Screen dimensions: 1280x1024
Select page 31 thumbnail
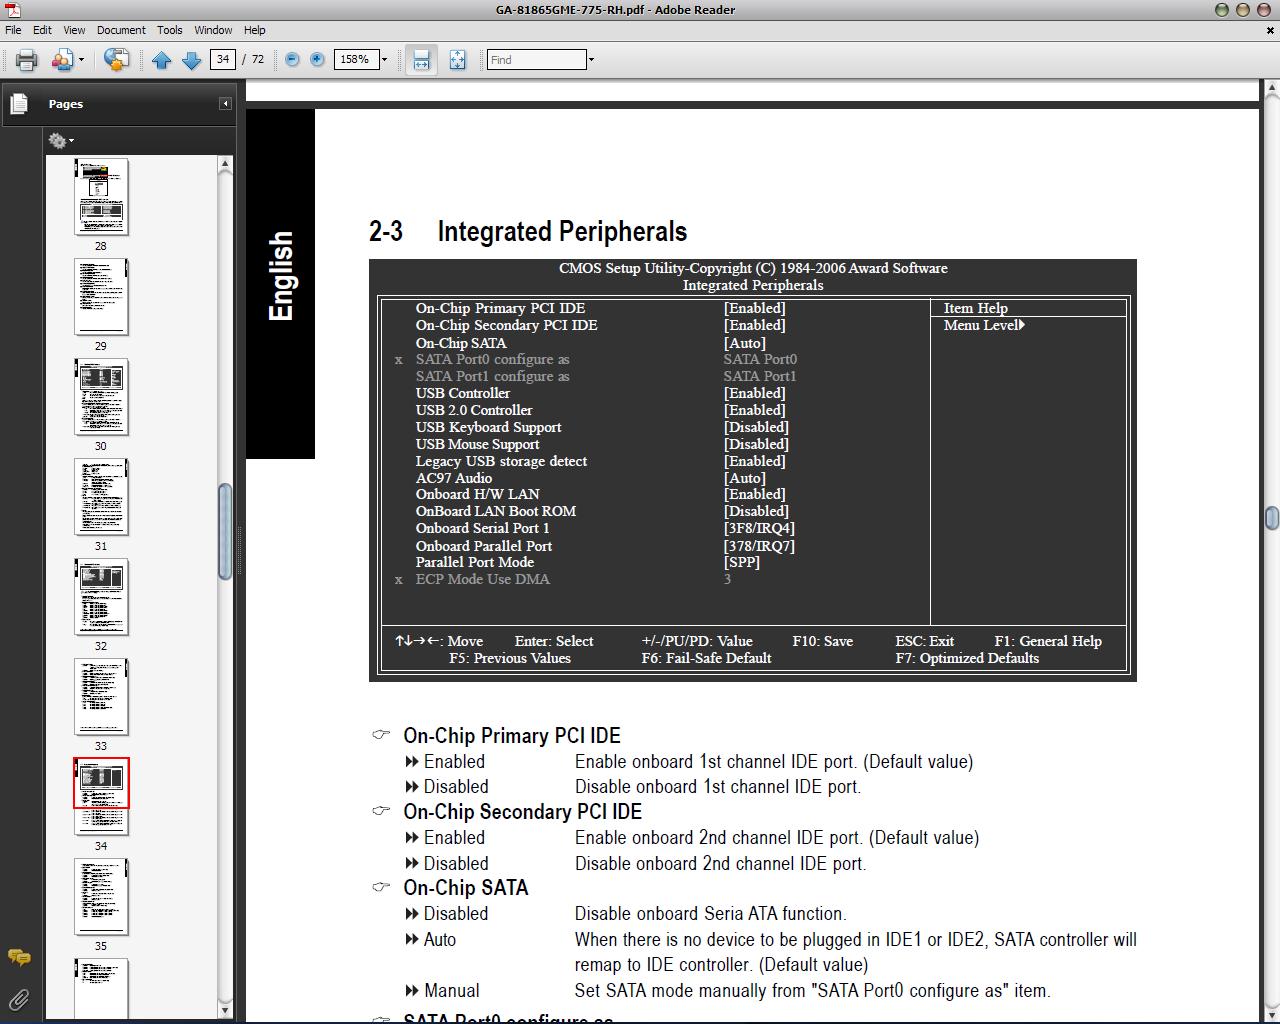click(101, 497)
